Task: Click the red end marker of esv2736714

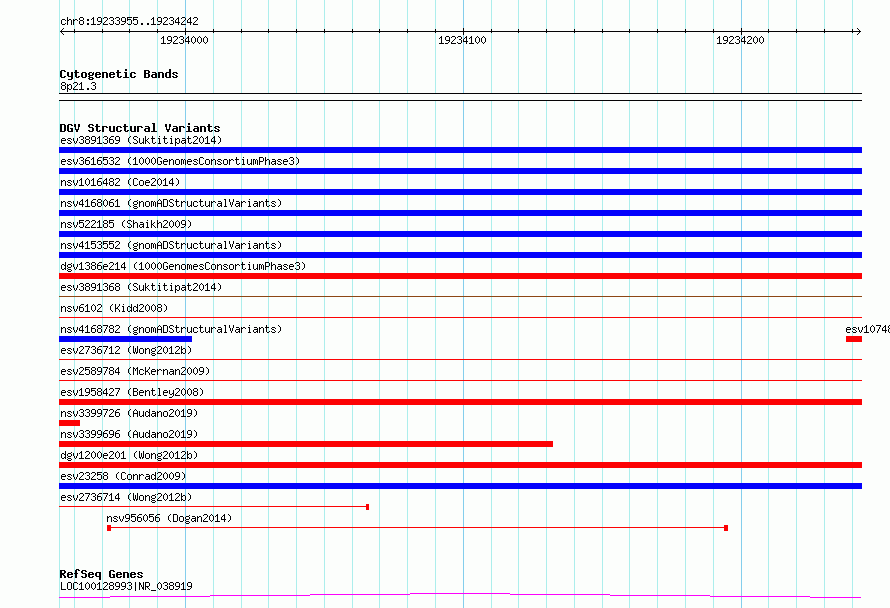Action: point(368,507)
